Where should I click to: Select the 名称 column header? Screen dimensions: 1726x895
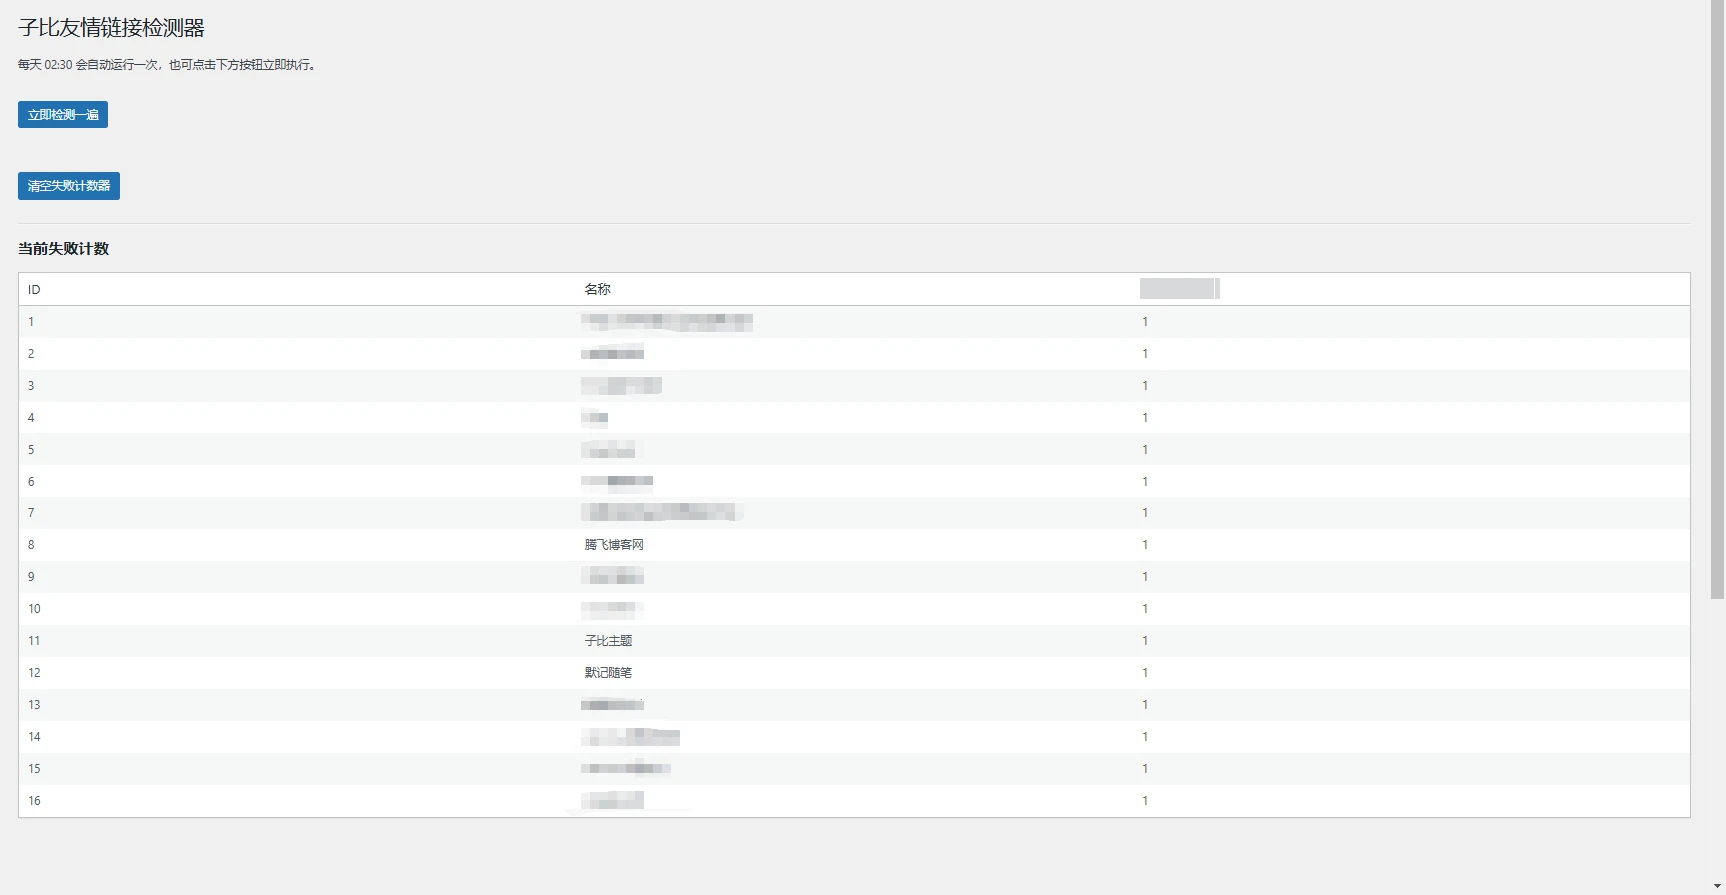[x=597, y=290]
